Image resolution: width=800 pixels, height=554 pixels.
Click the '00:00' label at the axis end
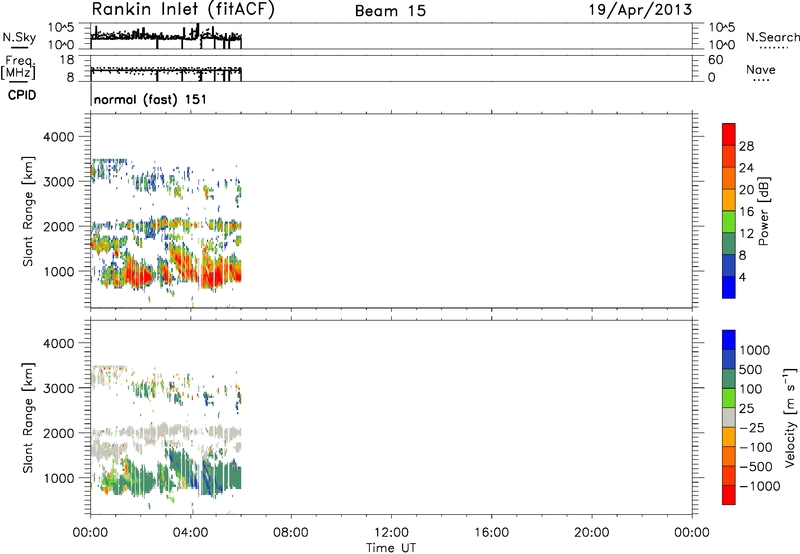pos(692,533)
